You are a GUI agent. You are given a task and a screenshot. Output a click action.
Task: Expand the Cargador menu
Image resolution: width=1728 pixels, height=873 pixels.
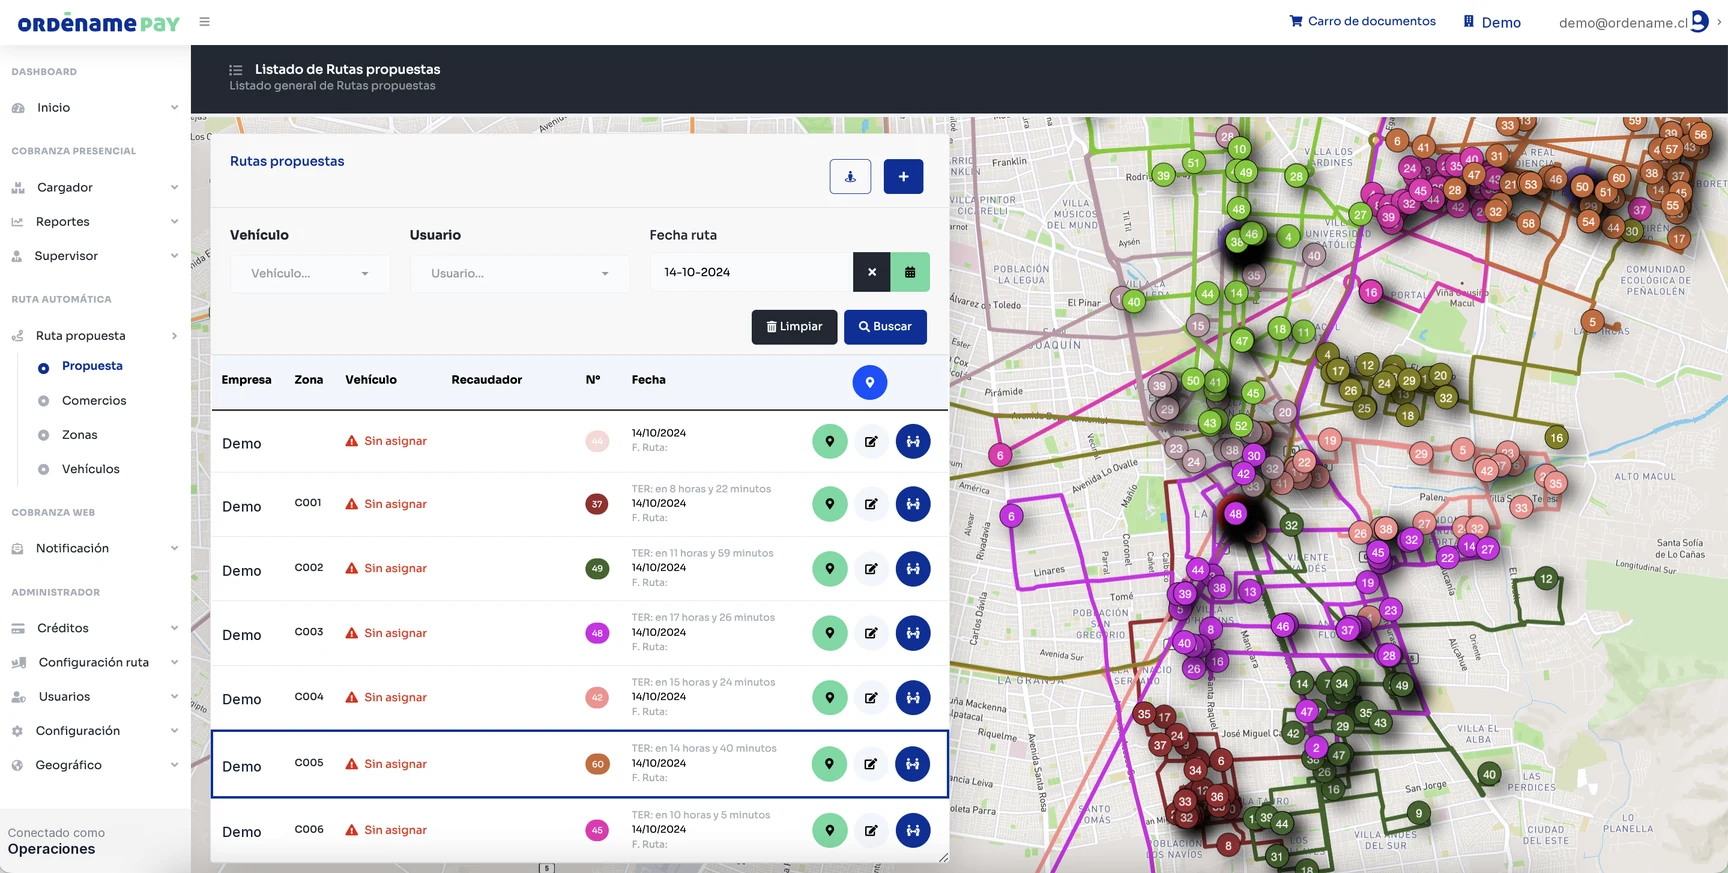click(x=95, y=188)
